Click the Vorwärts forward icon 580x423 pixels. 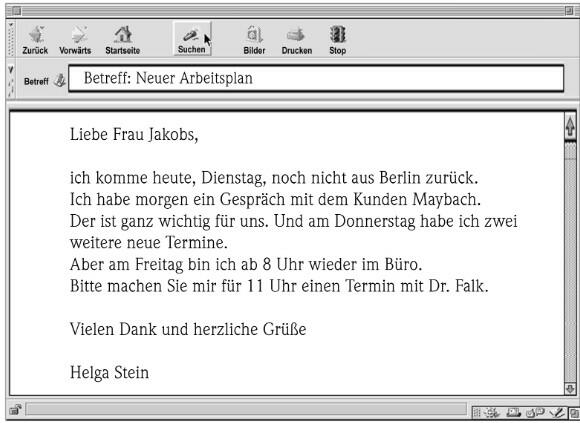(79, 34)
